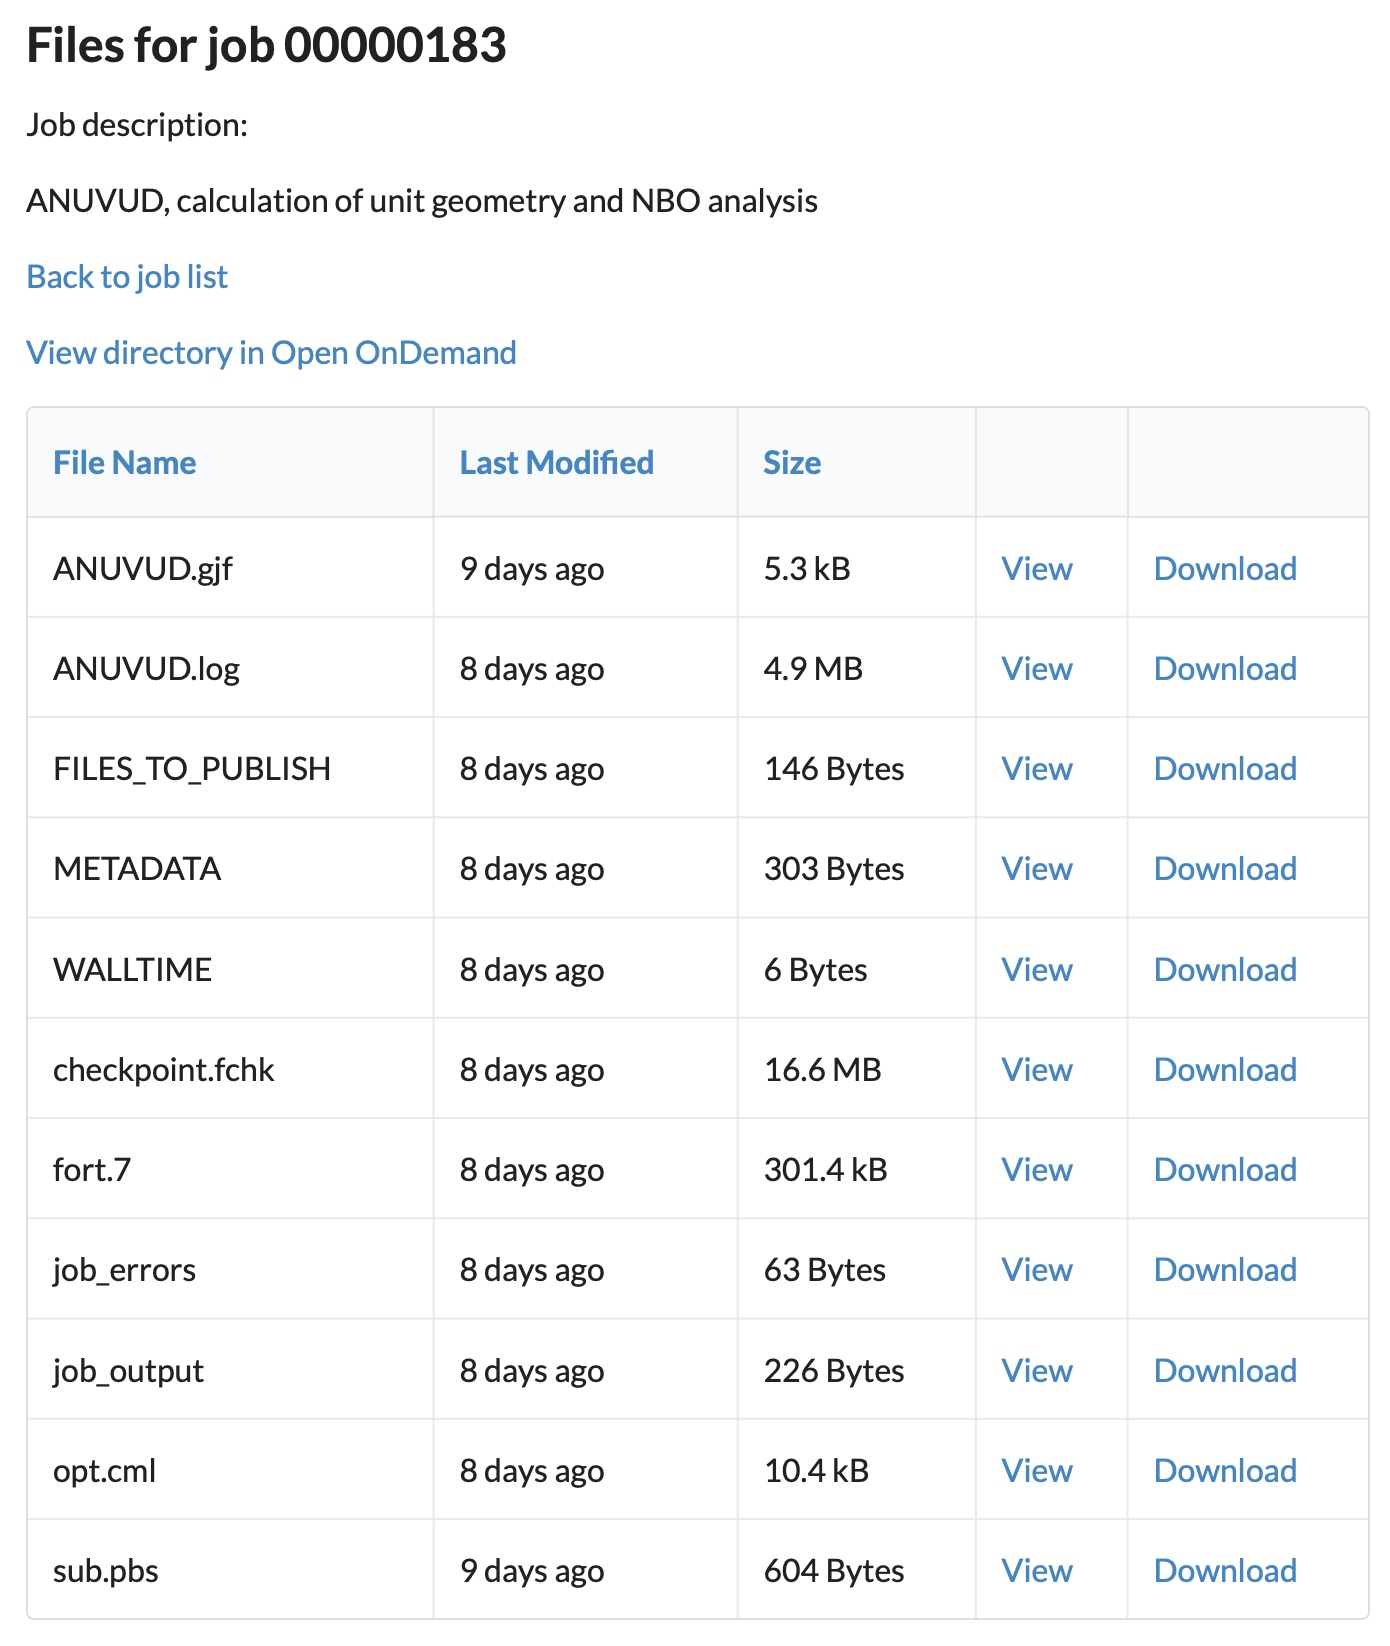
Task: View the ANUVUD.gjf file
Action: point(1036,569)
